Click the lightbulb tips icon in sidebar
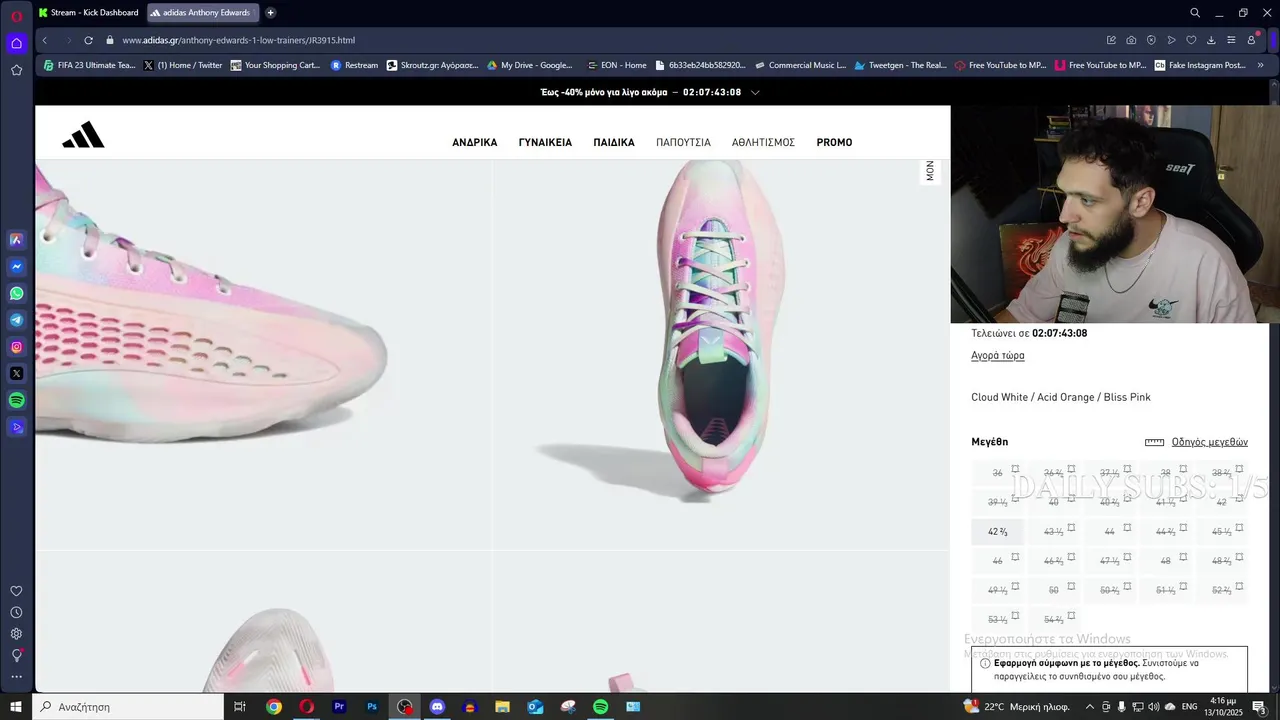 [x=16, y=655]
